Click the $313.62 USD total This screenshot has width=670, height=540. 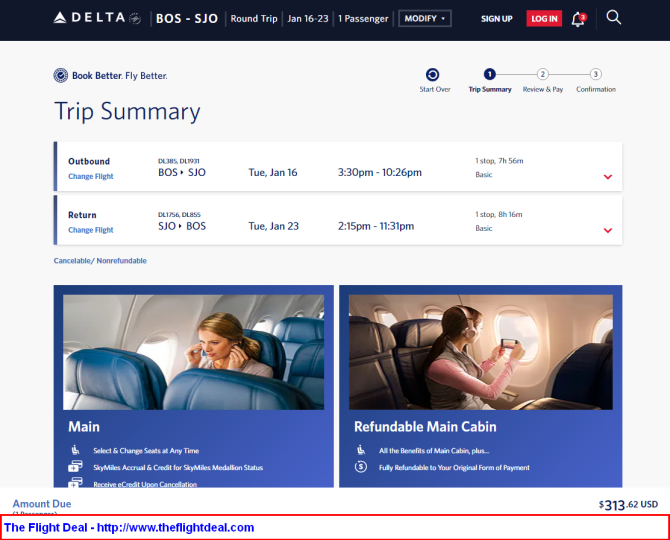(628, 505)
